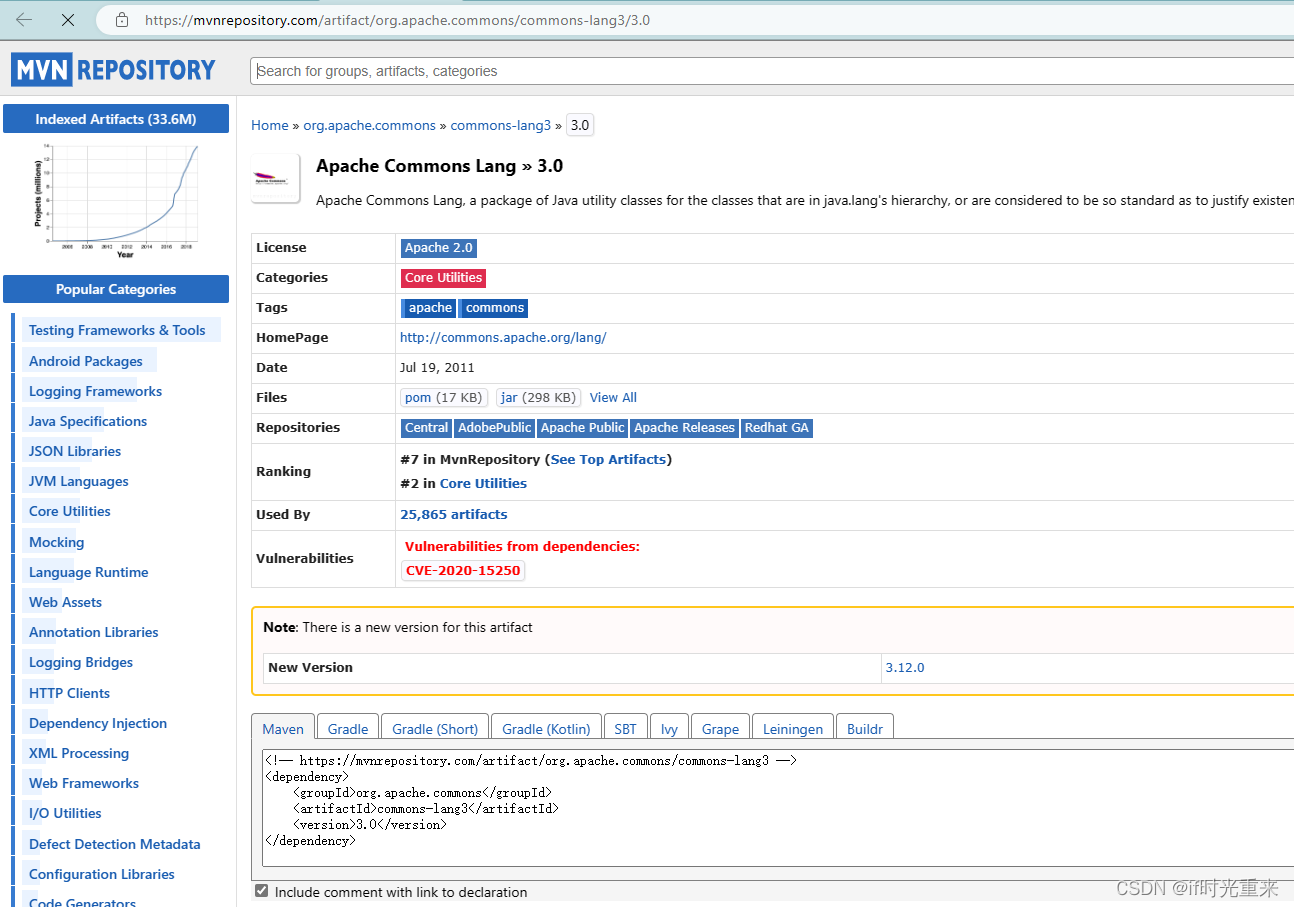Open Logging Bridges category
Screen dimensions: 1294x907
click(x=81, y=662)
